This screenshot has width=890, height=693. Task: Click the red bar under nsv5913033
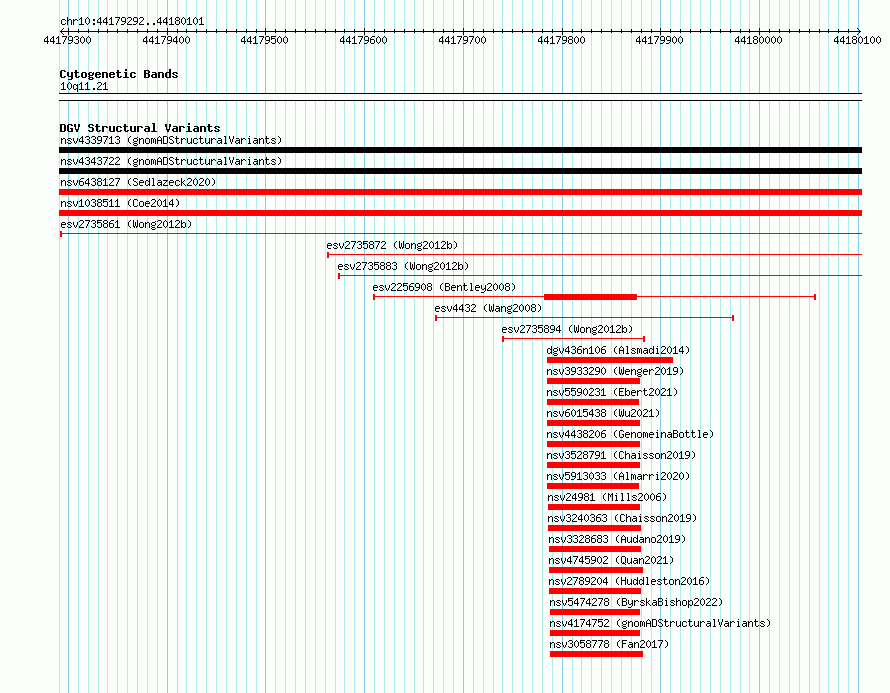[x=593, y=486]
